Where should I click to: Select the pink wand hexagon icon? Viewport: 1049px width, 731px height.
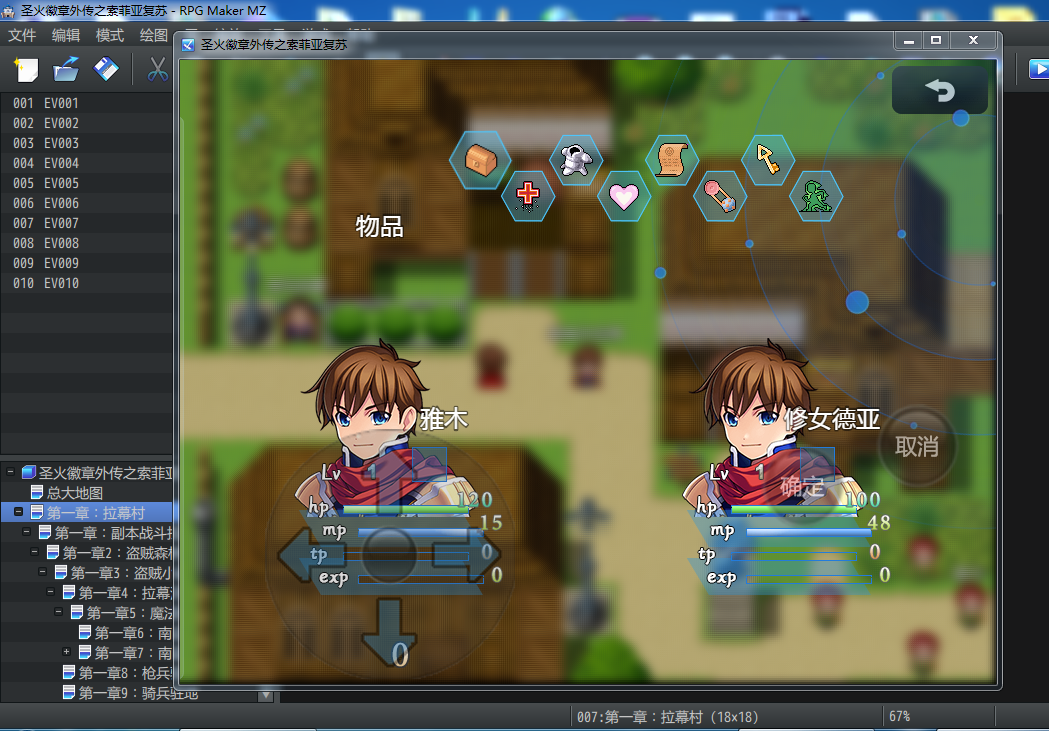pos(720,196)
